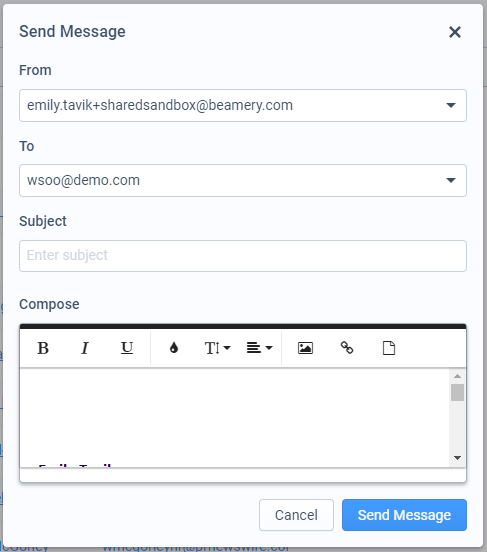Click the Send Message button
487x552 pixels.
coord(404,515)
